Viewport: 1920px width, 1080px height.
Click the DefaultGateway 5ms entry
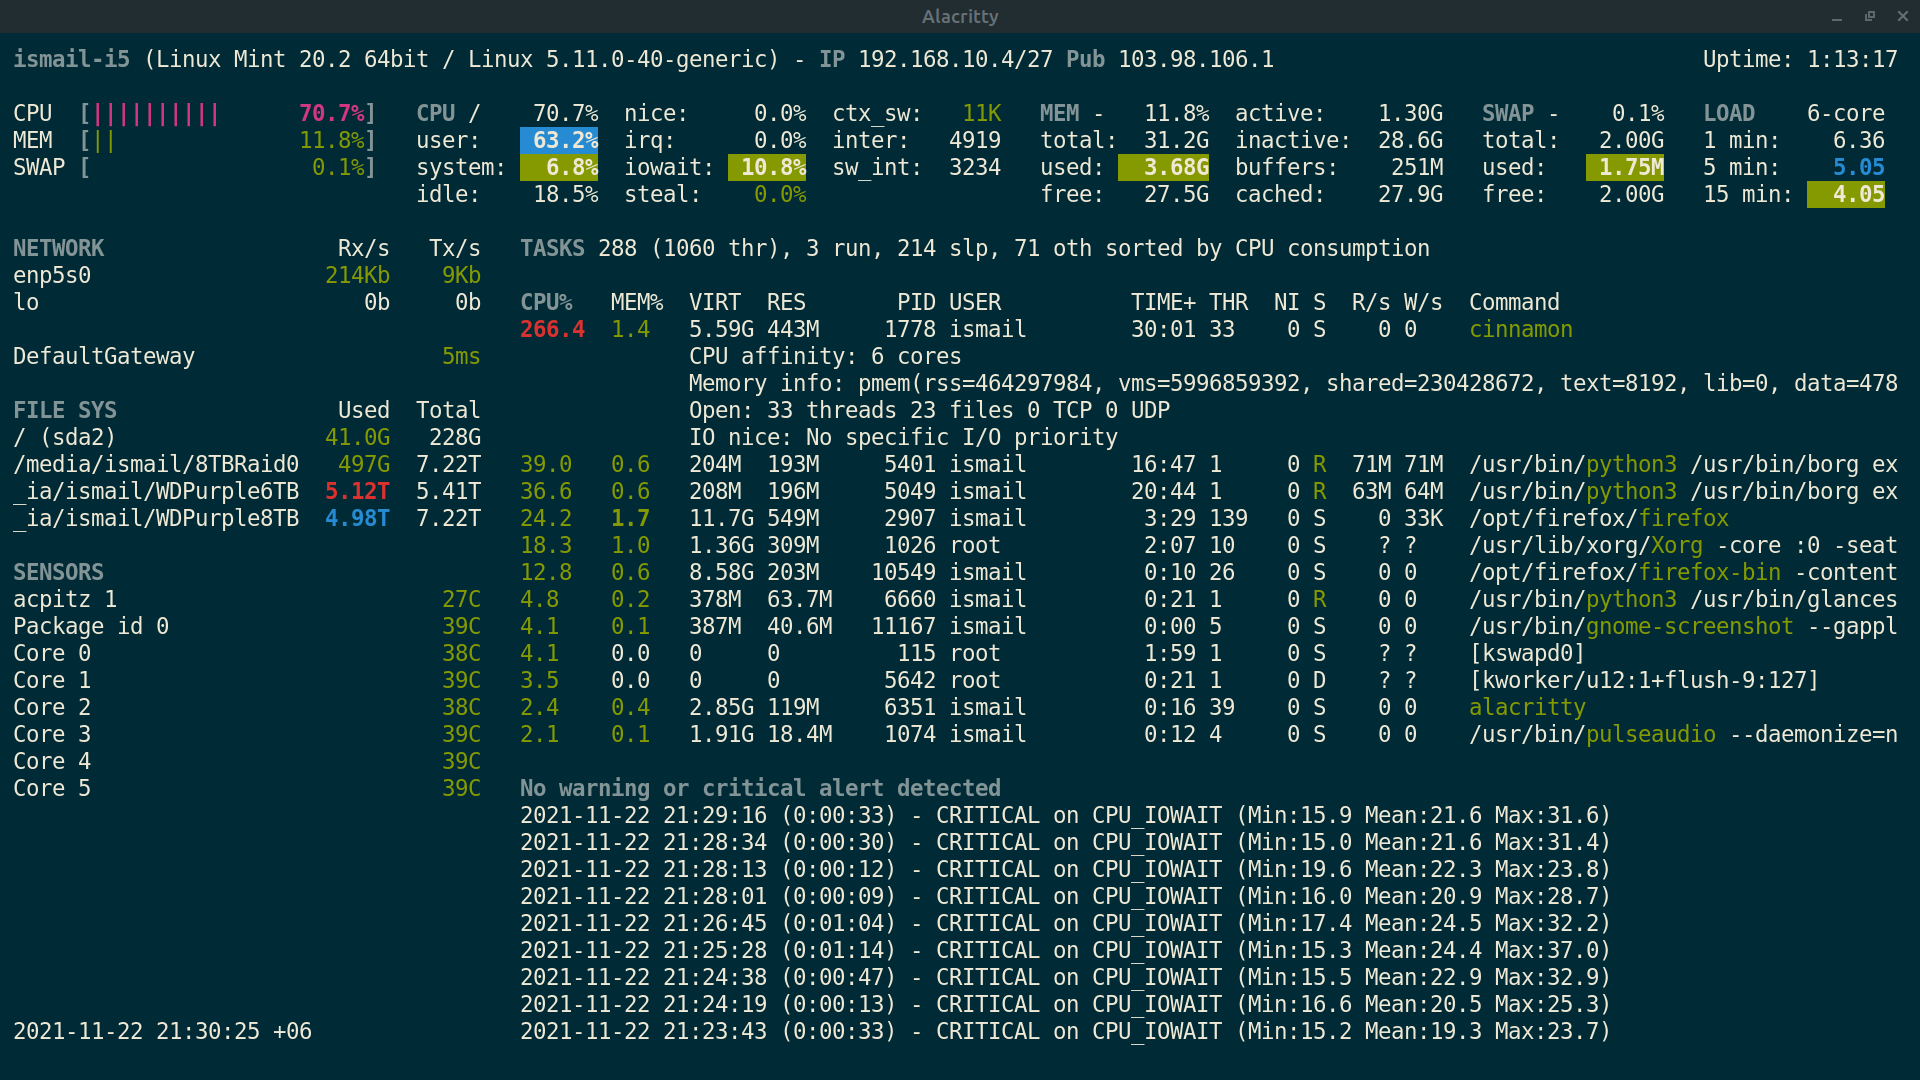click(247, 357)
